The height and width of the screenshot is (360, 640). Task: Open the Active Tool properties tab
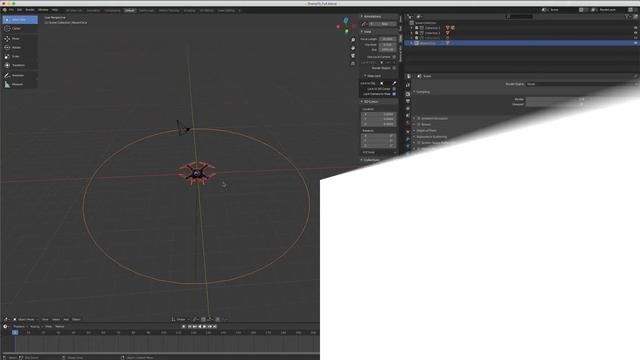point(408,85)
